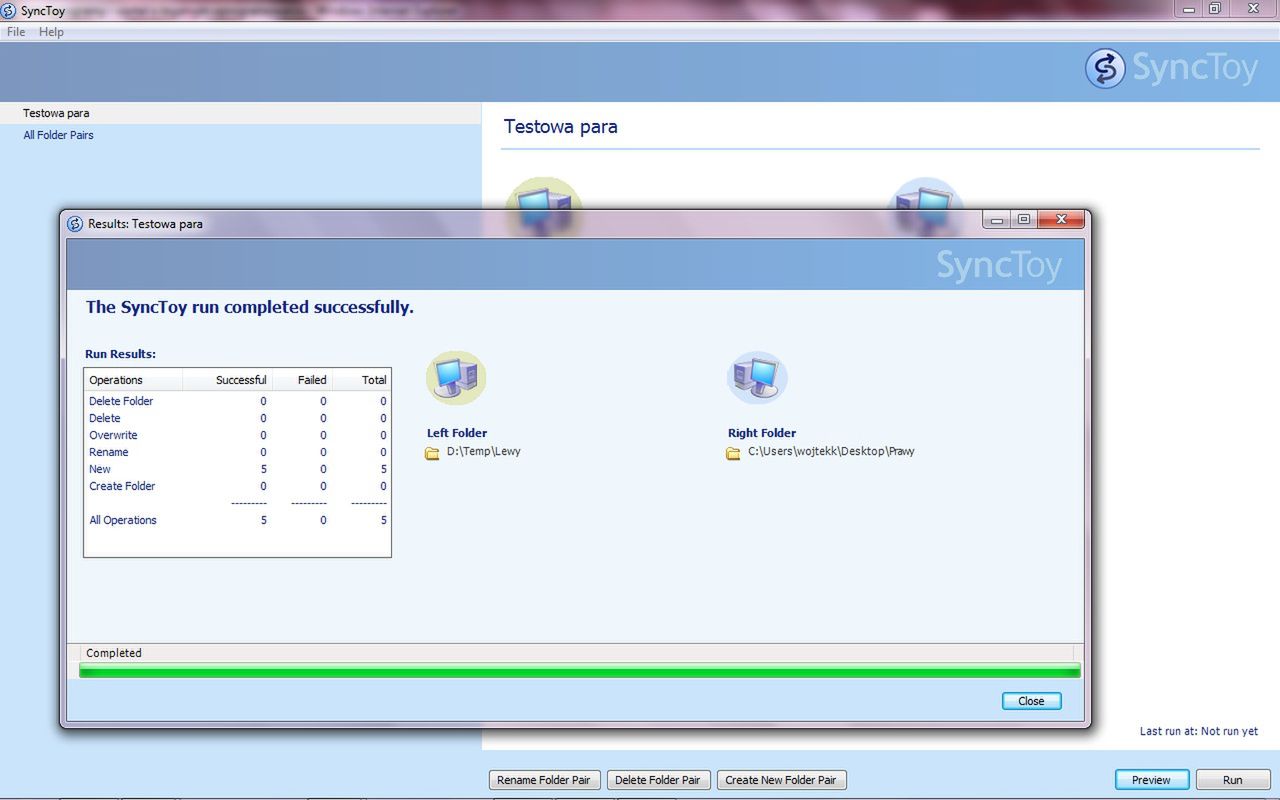The height and width of the screenshot is (800, 1280).
Task: Select the Overwrite operation row
Action: [x=237, y=435]
